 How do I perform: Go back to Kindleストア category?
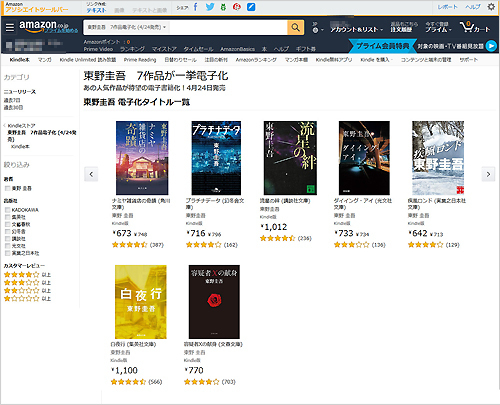click(x=21, y=126)
